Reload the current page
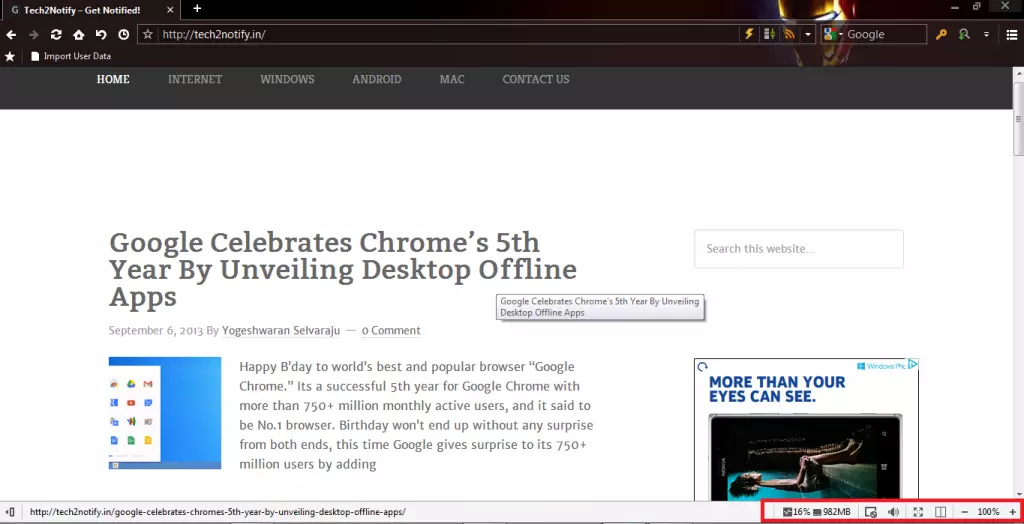Screen dimensions: 1024x524 [56, 35]
